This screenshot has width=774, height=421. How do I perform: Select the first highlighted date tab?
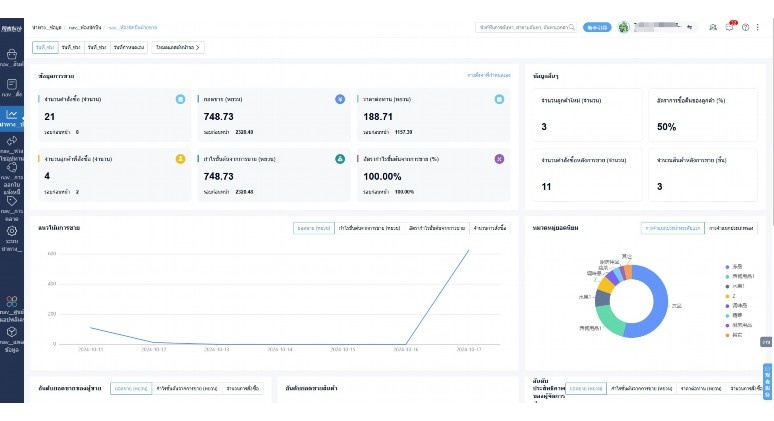coord(45,47)
